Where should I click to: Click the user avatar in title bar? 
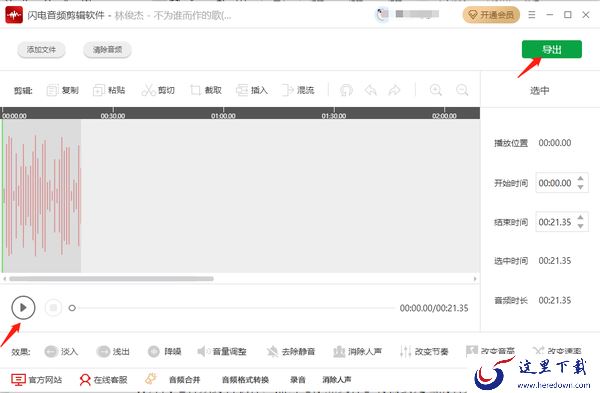click(x=382, y=15)
